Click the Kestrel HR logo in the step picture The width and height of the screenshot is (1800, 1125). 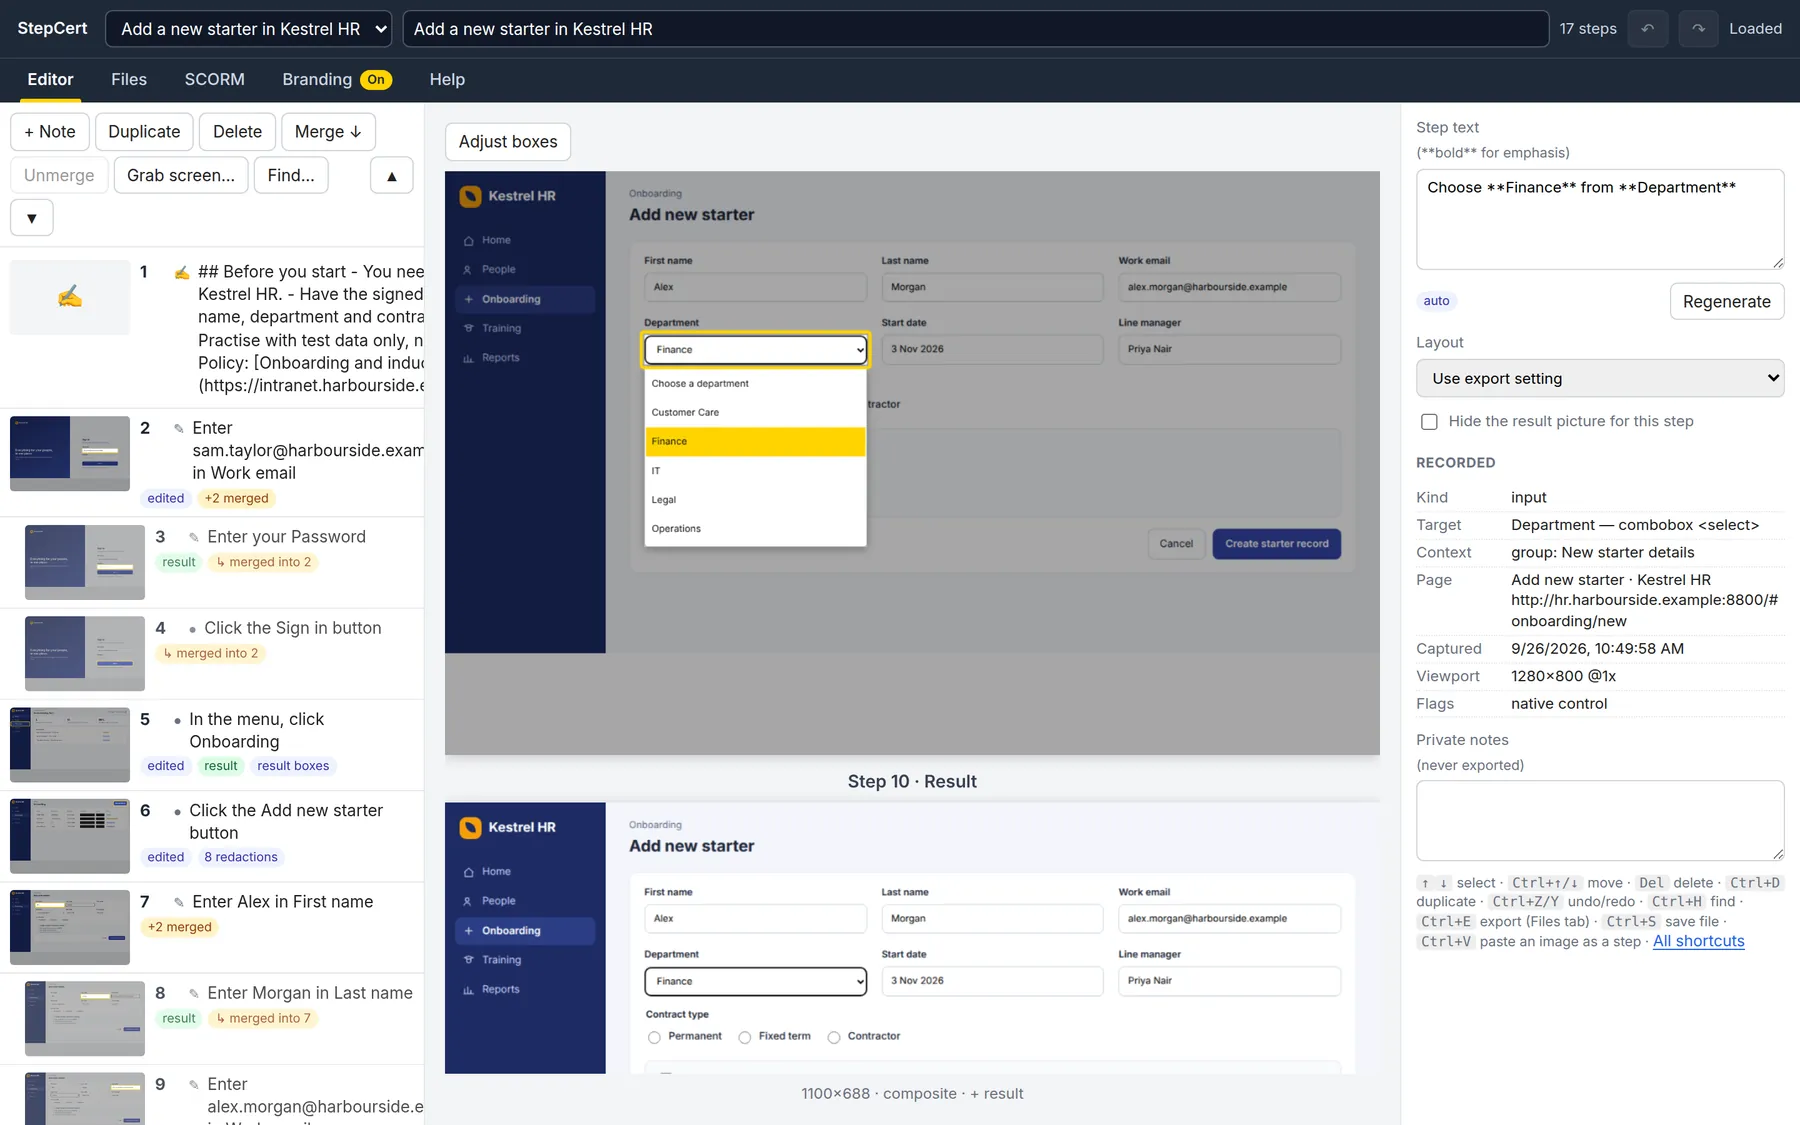(x=470, y=196)
